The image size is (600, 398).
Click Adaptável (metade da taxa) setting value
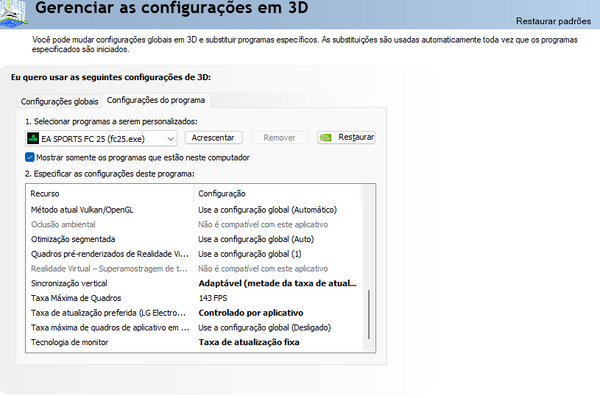point(277,284)
